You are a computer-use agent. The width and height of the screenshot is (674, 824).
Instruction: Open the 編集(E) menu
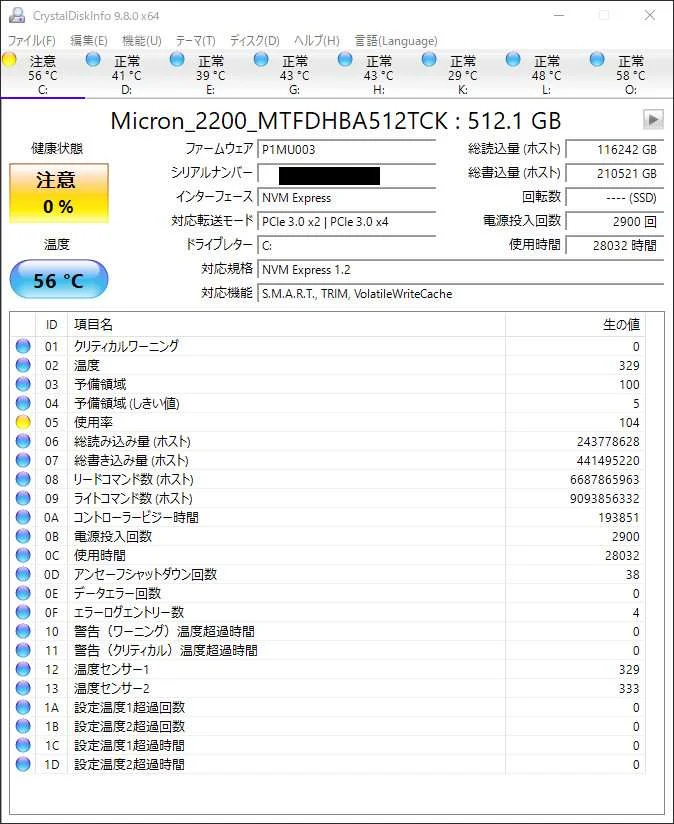point(89,40)
